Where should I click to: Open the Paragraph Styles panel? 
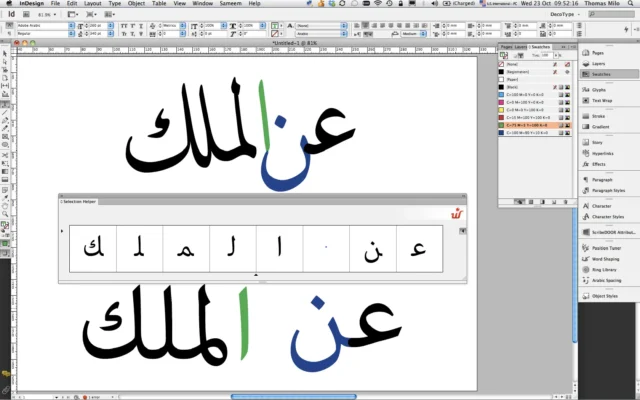[x=609, y=191]
